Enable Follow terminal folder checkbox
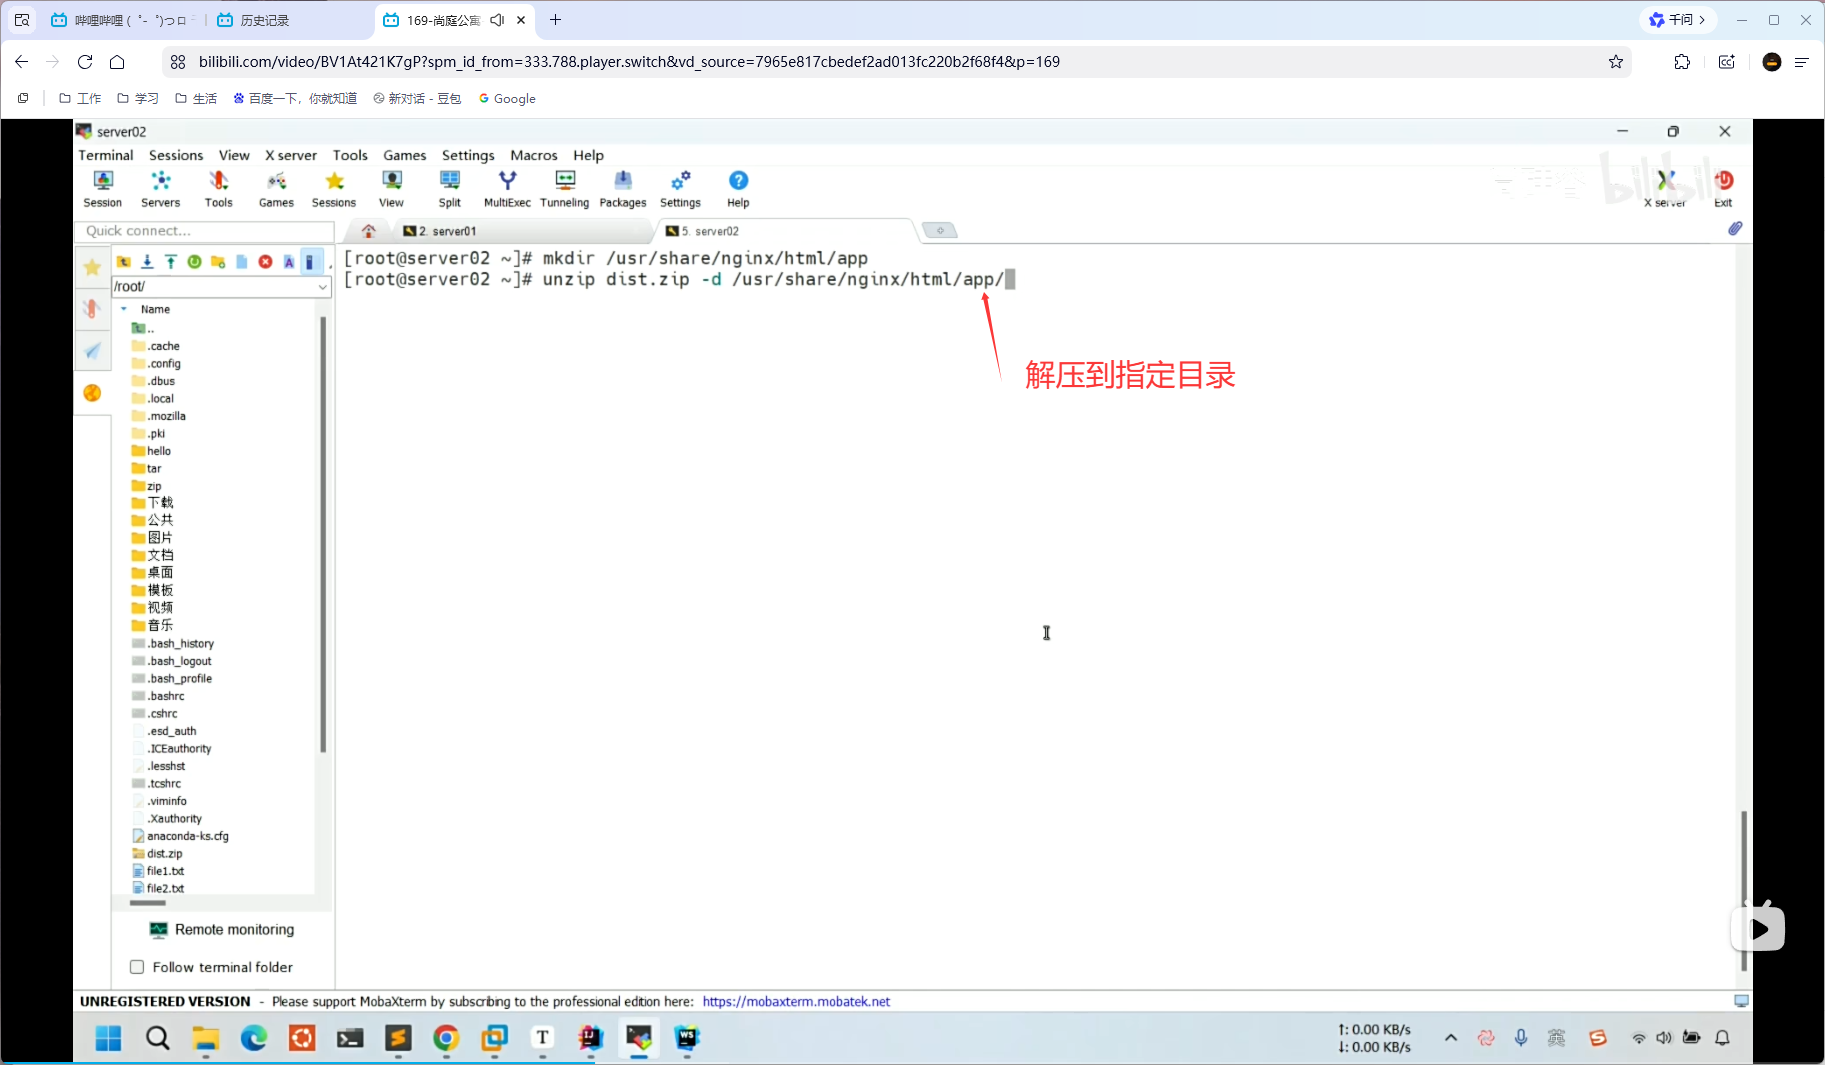1825x1065 pixels. 137,967
